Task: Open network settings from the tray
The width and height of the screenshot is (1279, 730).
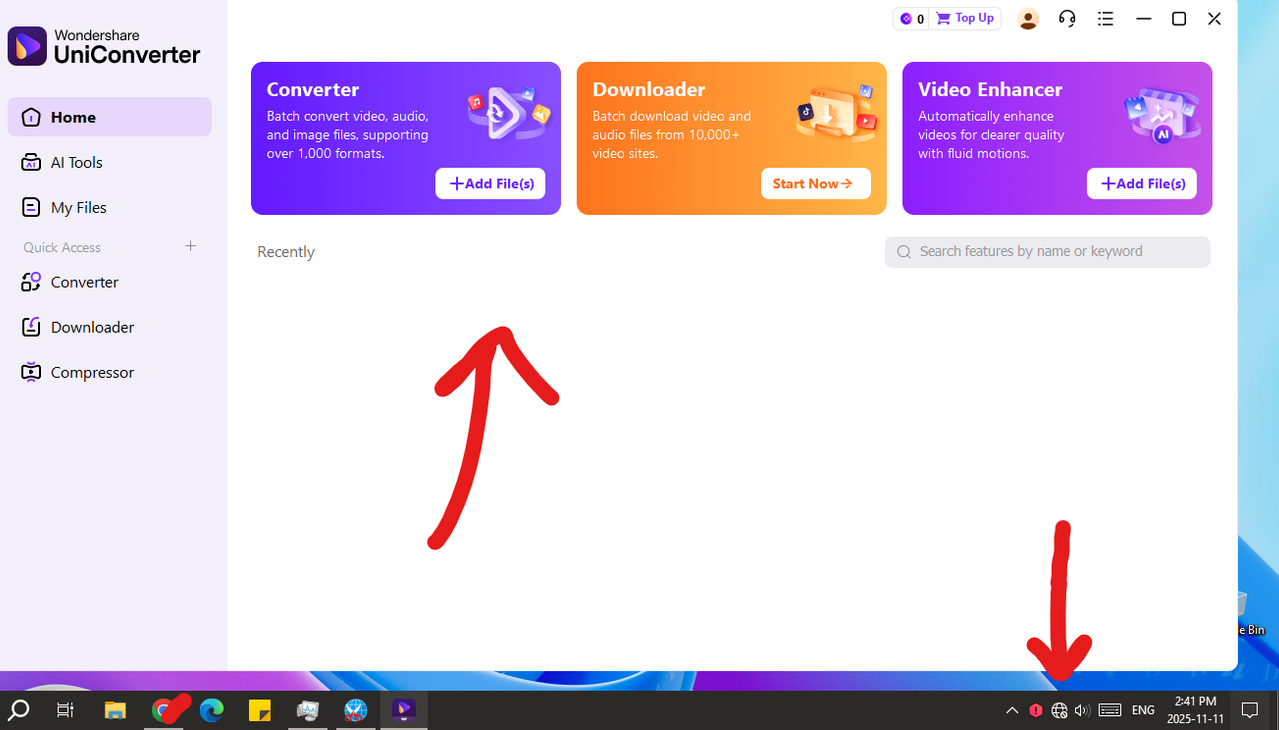Action: pos(1059,710)
